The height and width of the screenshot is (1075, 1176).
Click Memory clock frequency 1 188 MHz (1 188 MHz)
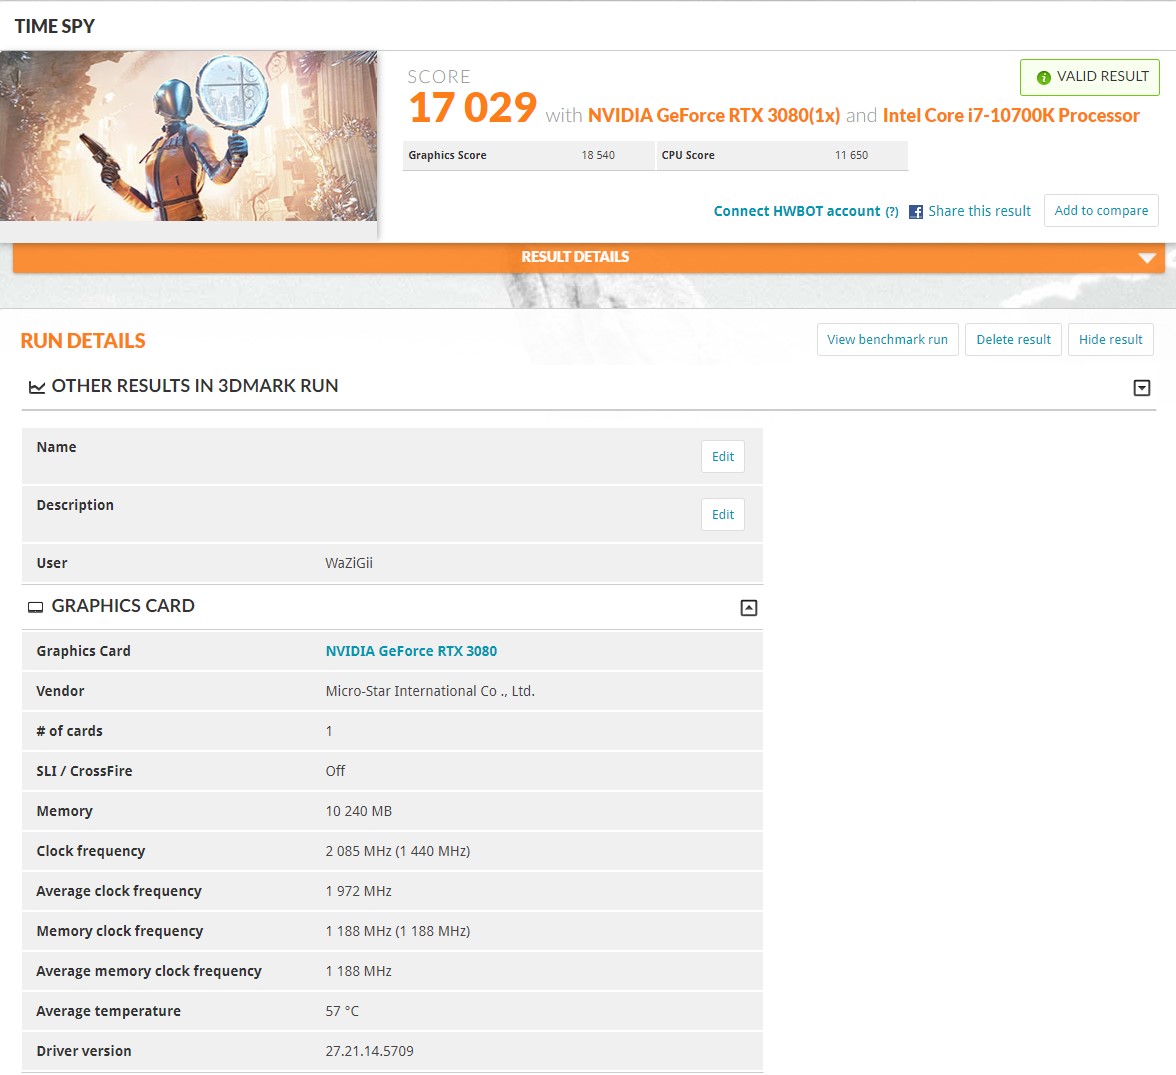pyautogui.click(x=398, y=930)
